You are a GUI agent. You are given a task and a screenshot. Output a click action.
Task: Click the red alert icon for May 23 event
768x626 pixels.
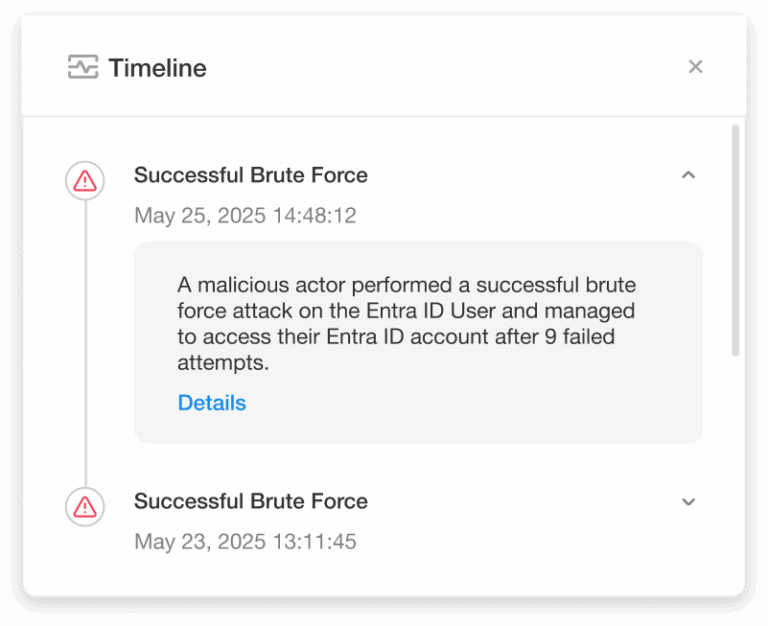(x=85, y=506)
